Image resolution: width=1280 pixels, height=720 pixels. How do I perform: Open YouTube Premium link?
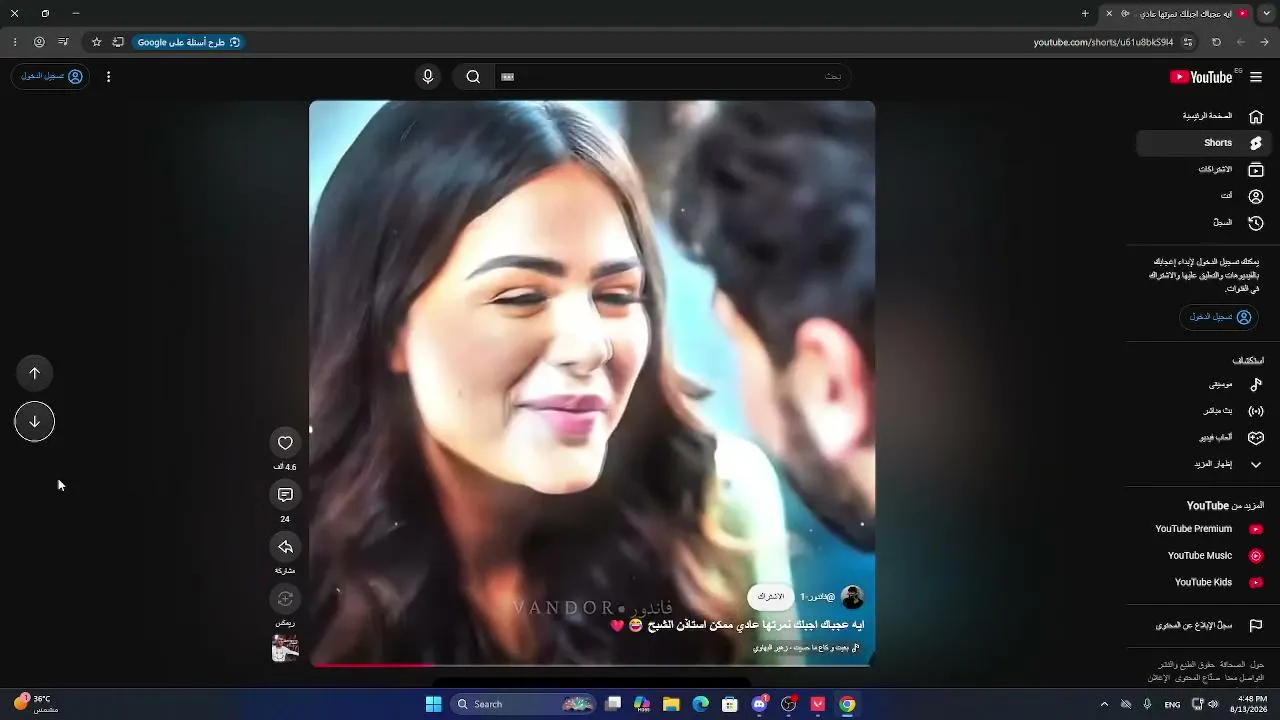click(x=1203, y=529)
